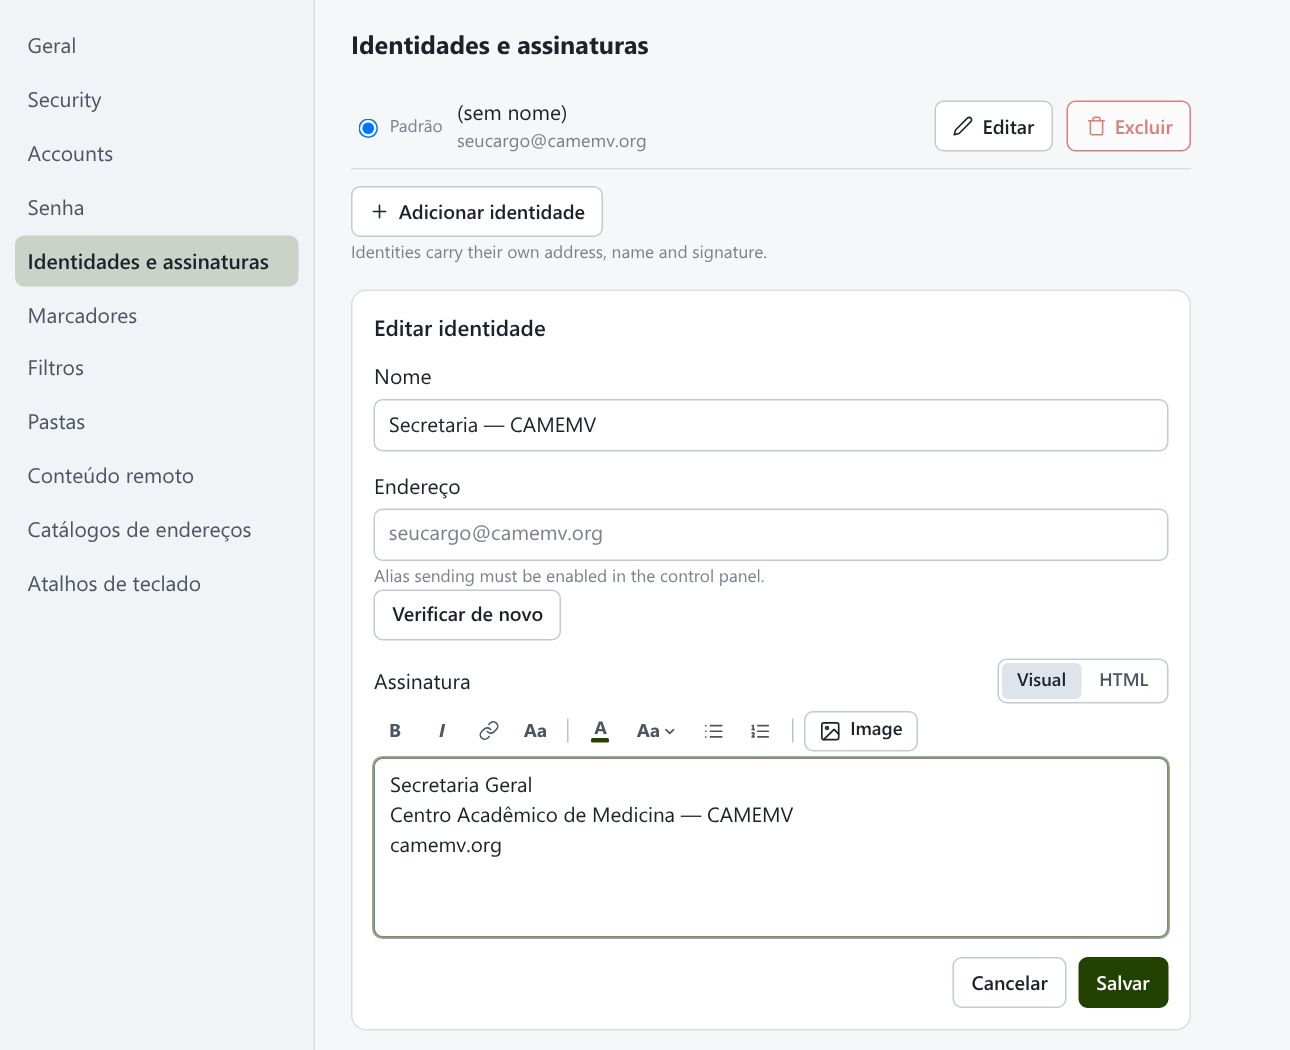Delete identity with Excluir button
This screenshot has width=1290, height=1050.
(x=1128, y=127)
